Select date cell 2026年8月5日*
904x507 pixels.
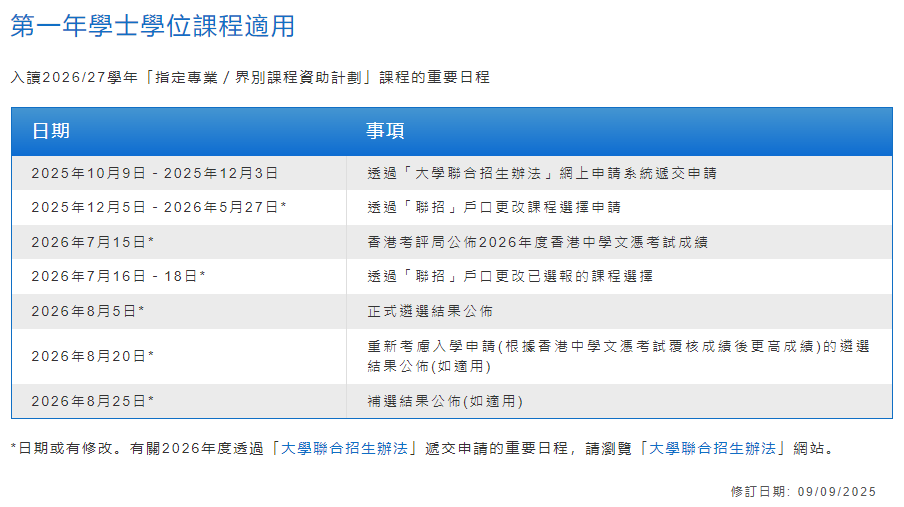click(88, 311)
